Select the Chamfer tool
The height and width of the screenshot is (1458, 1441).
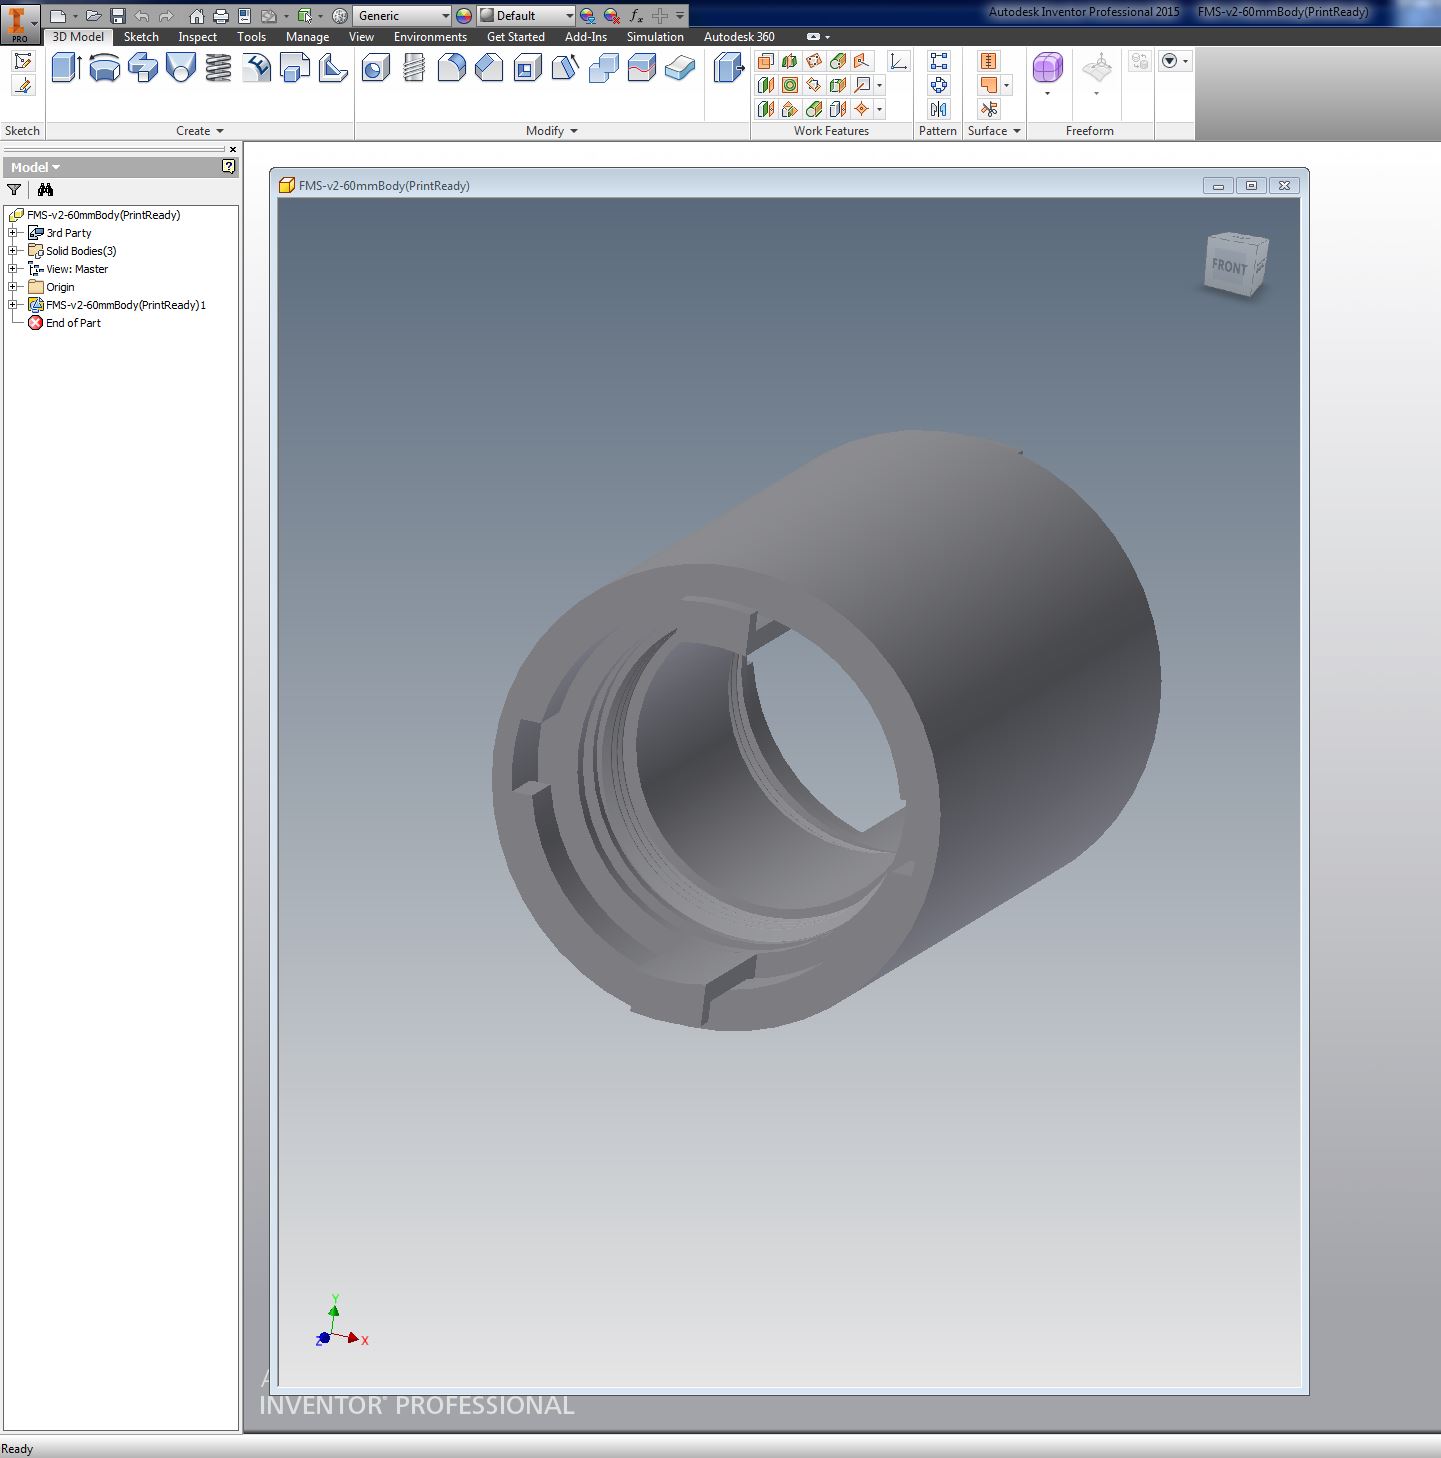coord(490,68)
